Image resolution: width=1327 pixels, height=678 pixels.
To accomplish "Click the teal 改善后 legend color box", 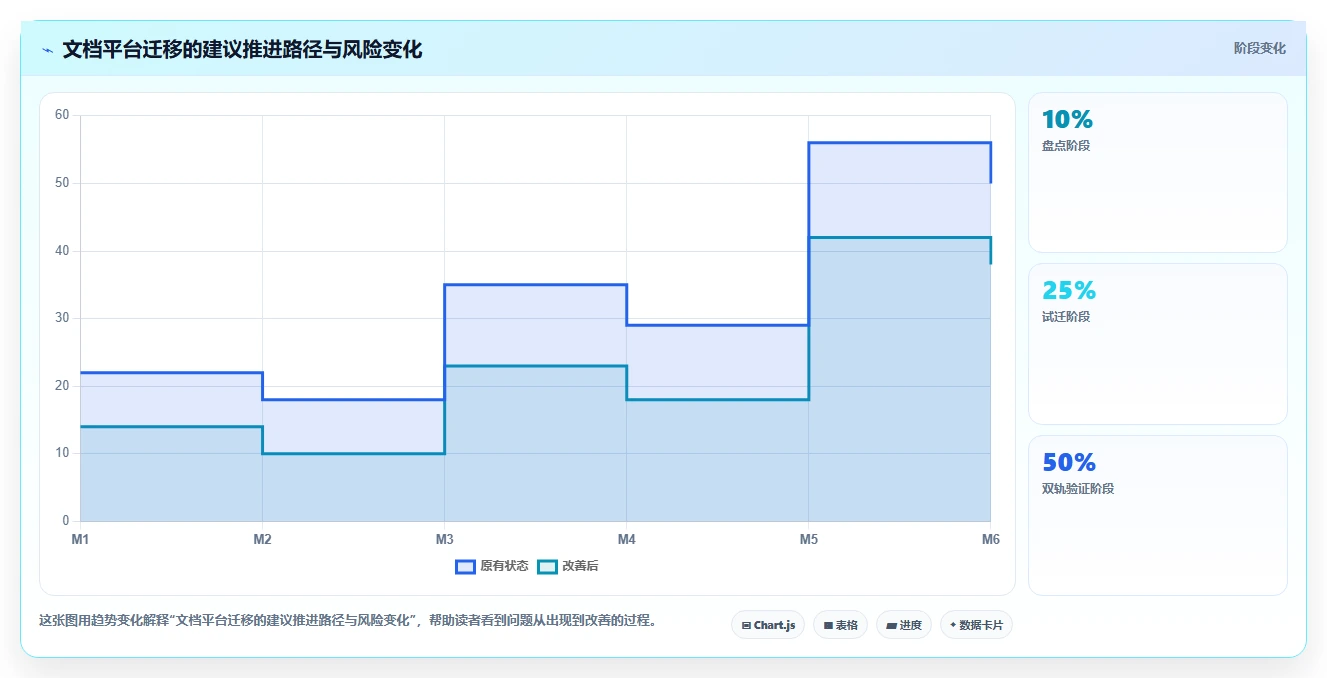I will tap(547, 566).
